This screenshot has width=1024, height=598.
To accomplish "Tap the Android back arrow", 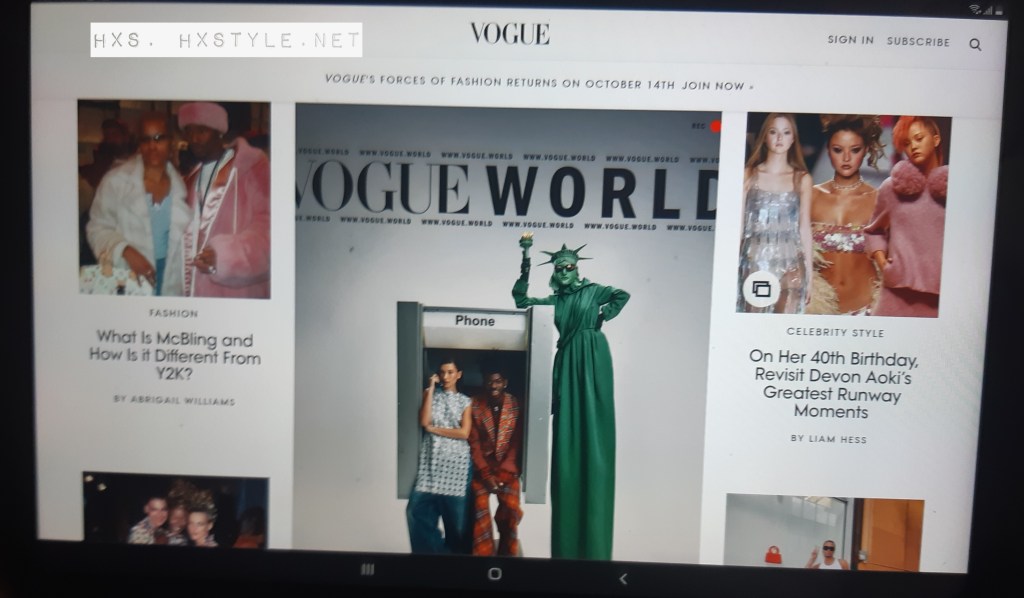I will click(623, 578).
